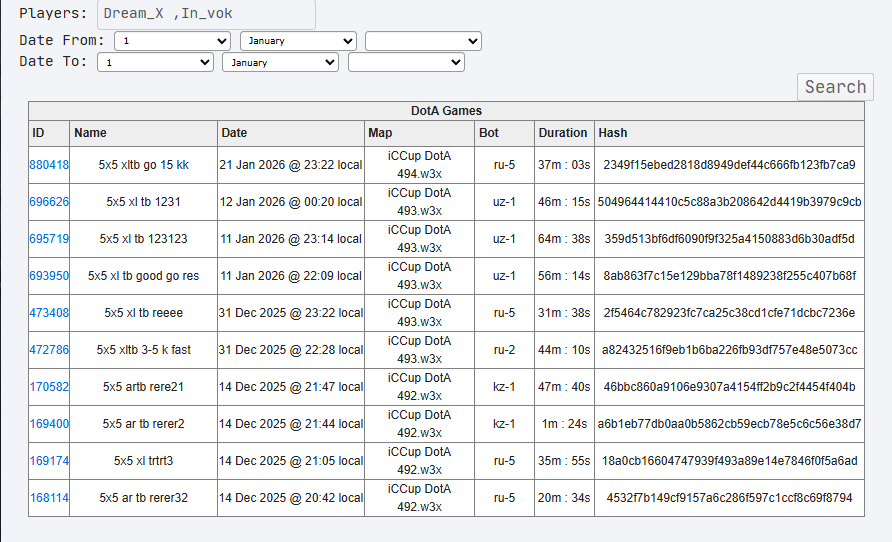This screenshot has width=892, height=542.
Task: Open the Date To month dropdown
Action: click(x=280, y=63)
